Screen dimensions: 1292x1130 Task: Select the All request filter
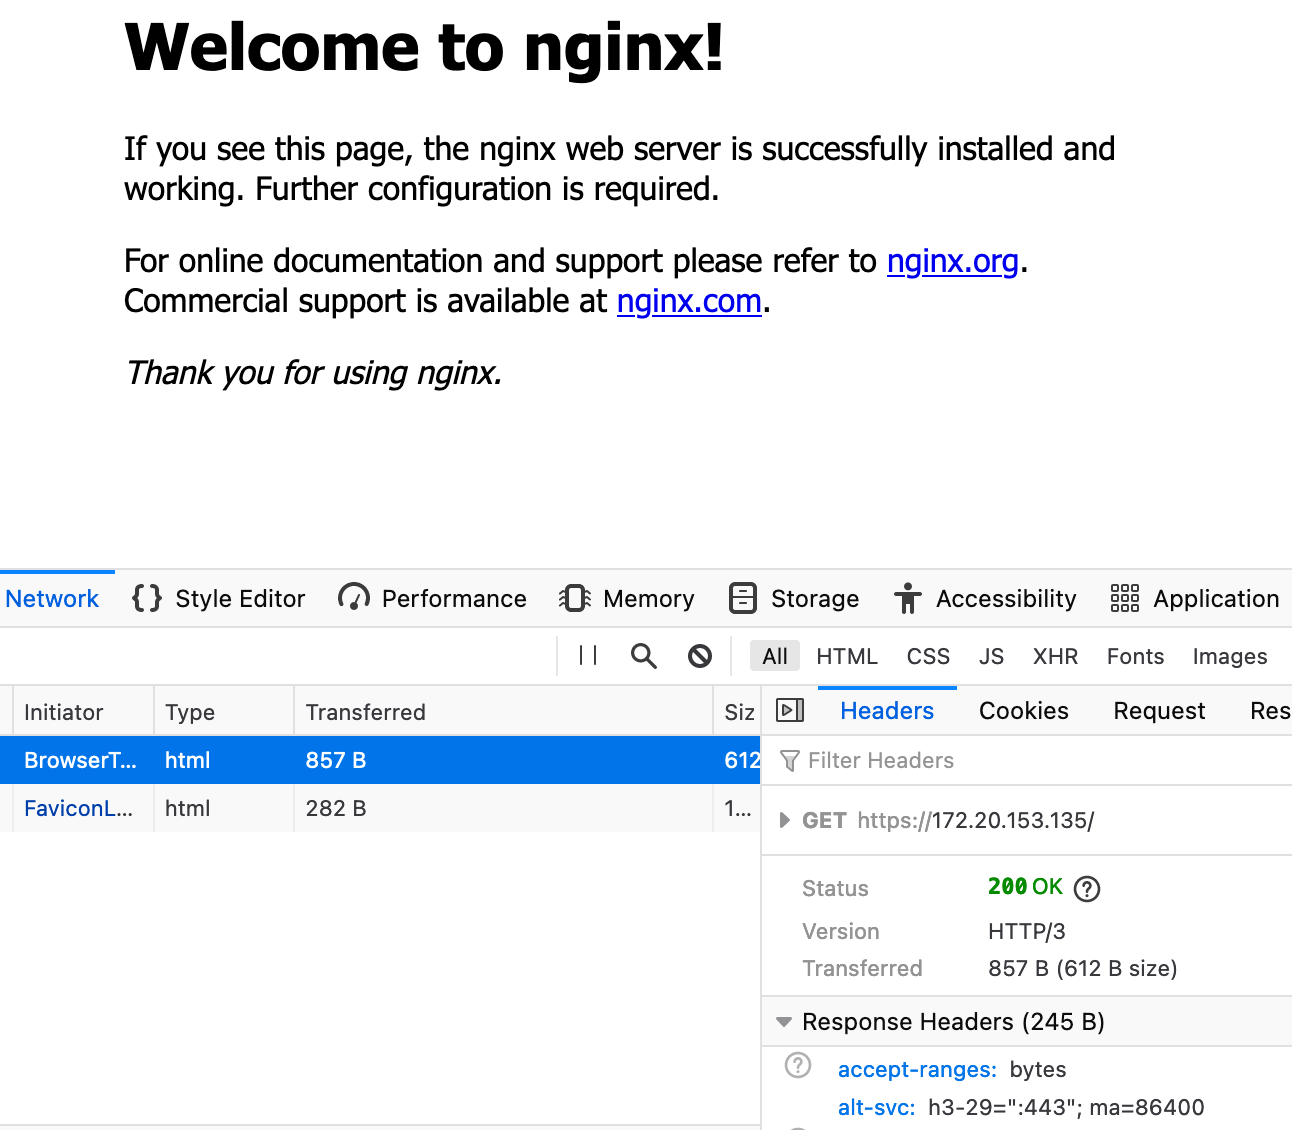point(775,656)
